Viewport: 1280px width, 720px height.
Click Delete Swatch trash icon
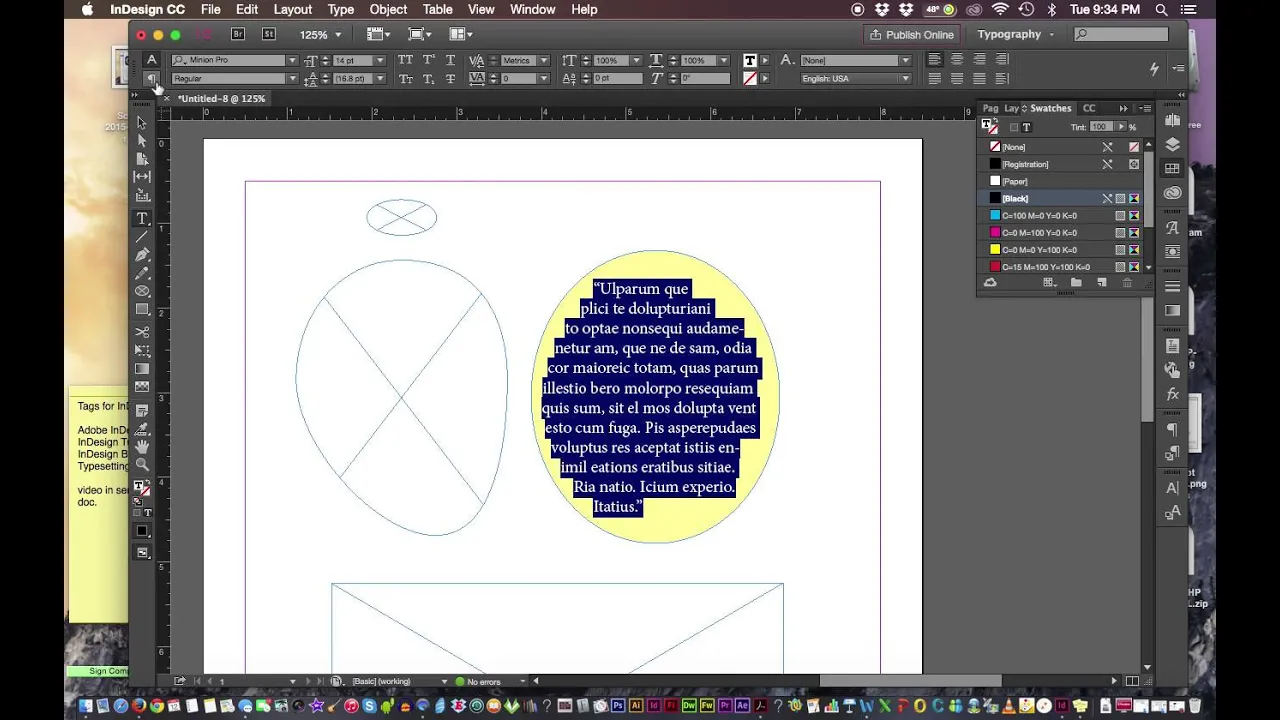click(1127, 283)
